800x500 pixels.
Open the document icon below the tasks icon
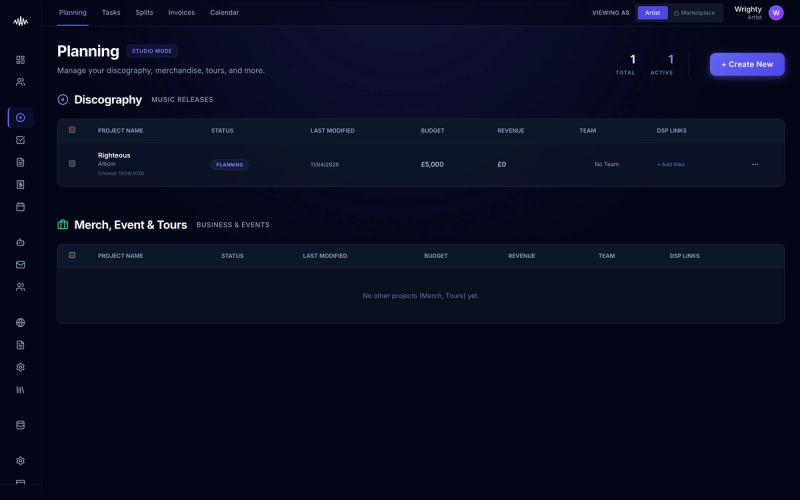click(20, 162)
